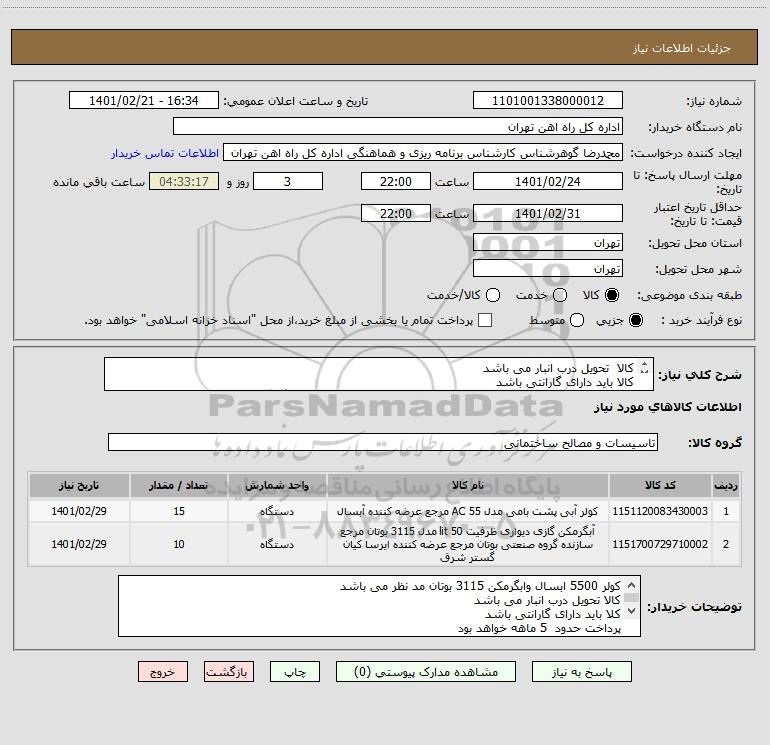The height and width of the screenshot is (745, 770).
Task: Click the response deadline time field after 1401/02/24
Action: [x=396, y=181]
